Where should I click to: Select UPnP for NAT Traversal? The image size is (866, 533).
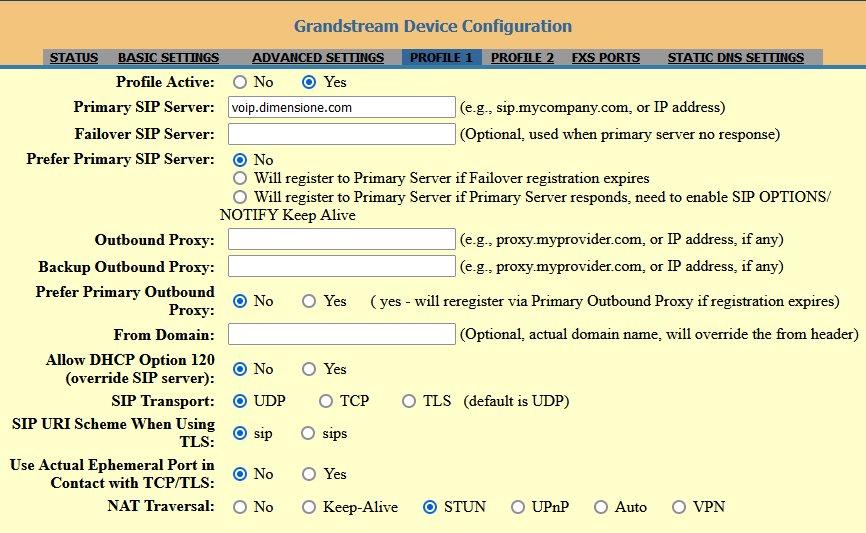pos(518,507)
